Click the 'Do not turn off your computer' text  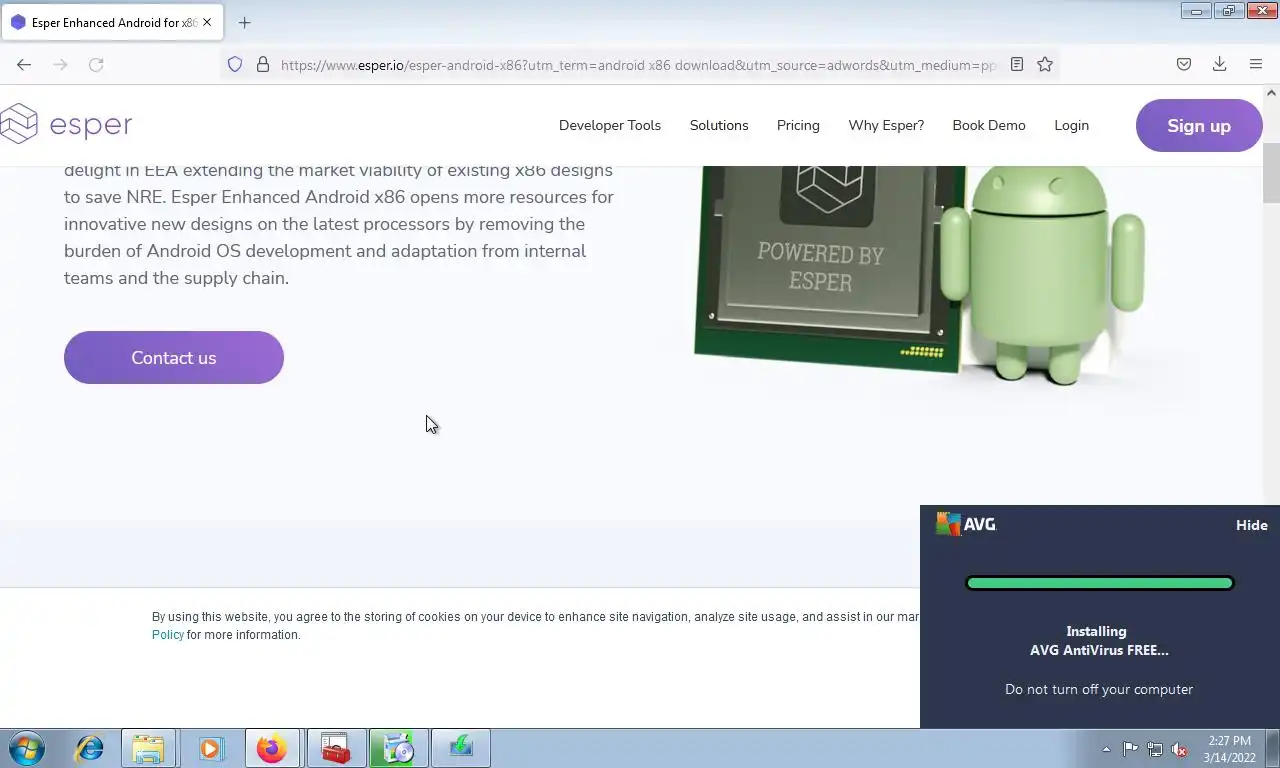pos(1099,689)
